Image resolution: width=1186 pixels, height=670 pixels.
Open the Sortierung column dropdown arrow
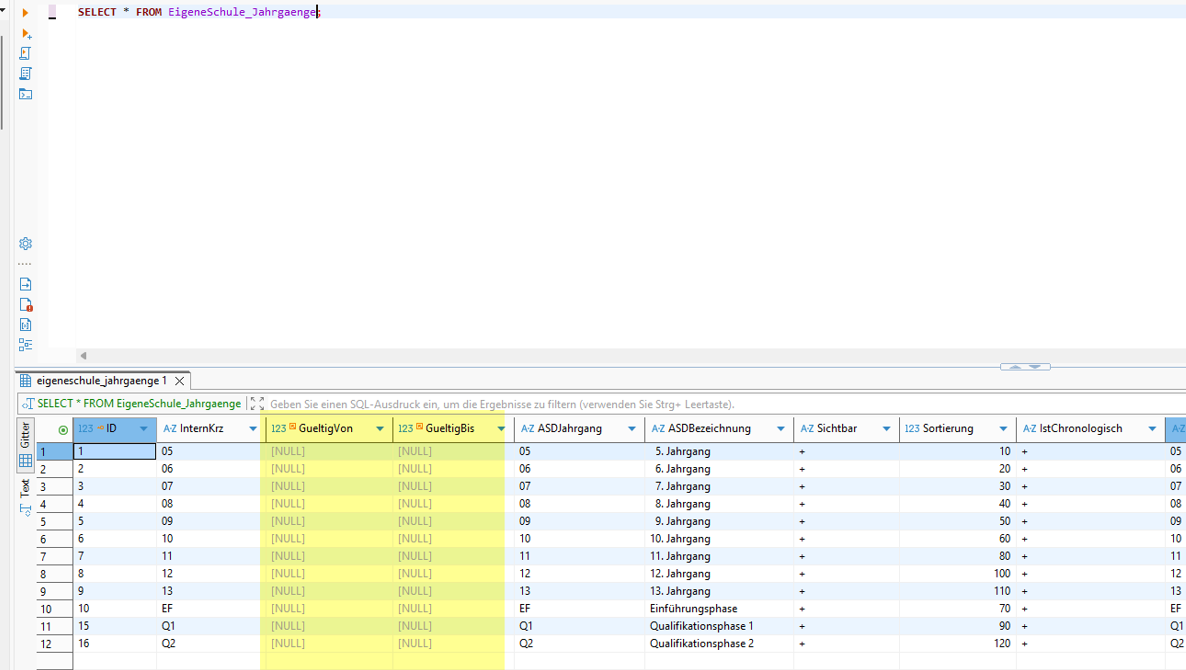click(x=1003, y=429)
